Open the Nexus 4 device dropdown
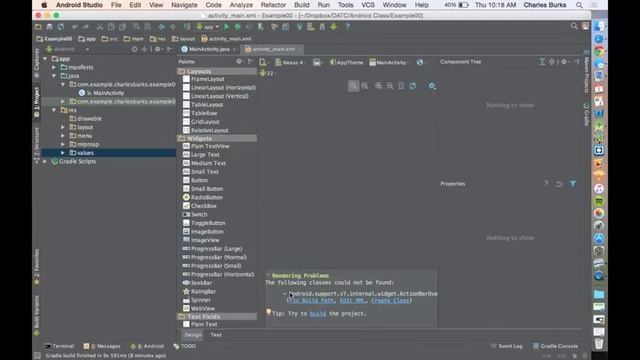This screenshot has width=640, height=360. coord(291,62)
